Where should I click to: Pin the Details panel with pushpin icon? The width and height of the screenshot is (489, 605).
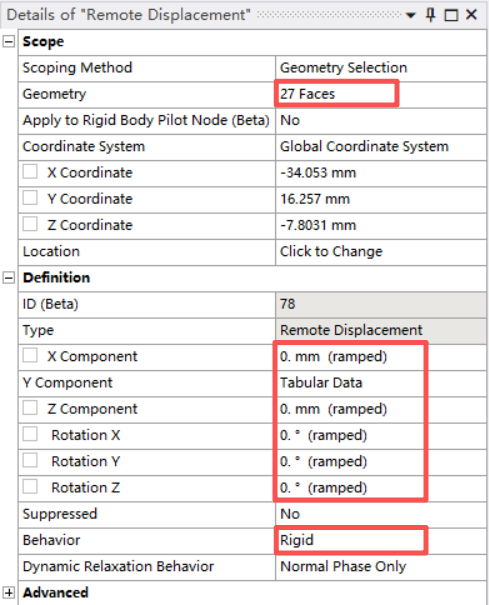tap(431, 15)
